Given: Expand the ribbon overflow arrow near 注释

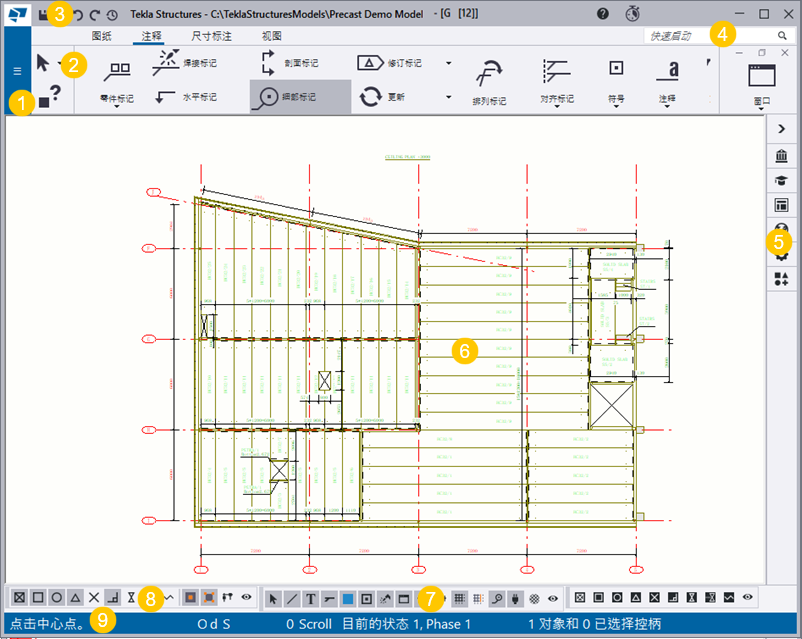Looking at the screenshot, I should coord(708,62).
